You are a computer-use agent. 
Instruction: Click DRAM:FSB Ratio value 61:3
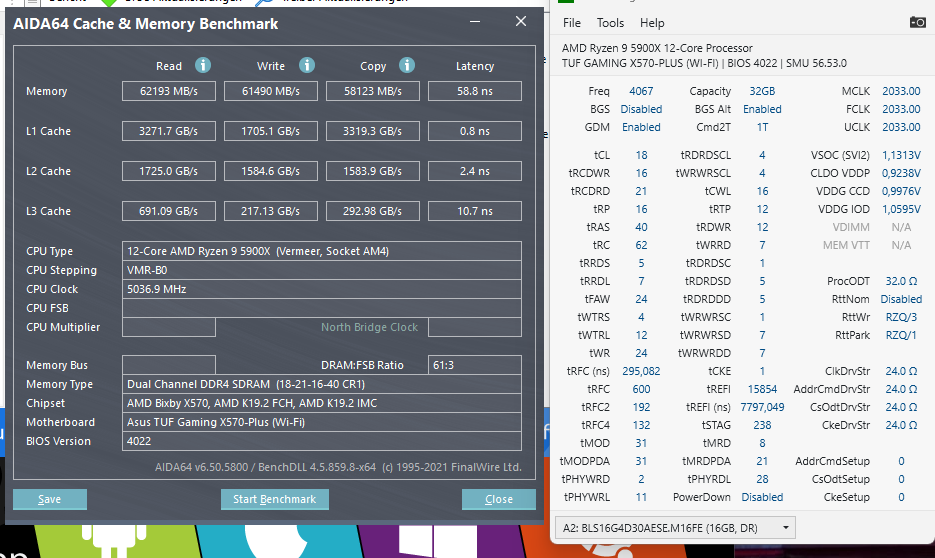[475, 365]
